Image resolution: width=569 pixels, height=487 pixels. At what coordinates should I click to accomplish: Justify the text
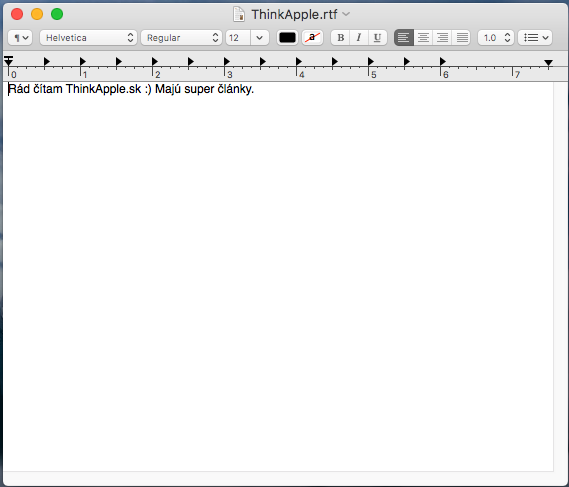(x=461, y=38)
